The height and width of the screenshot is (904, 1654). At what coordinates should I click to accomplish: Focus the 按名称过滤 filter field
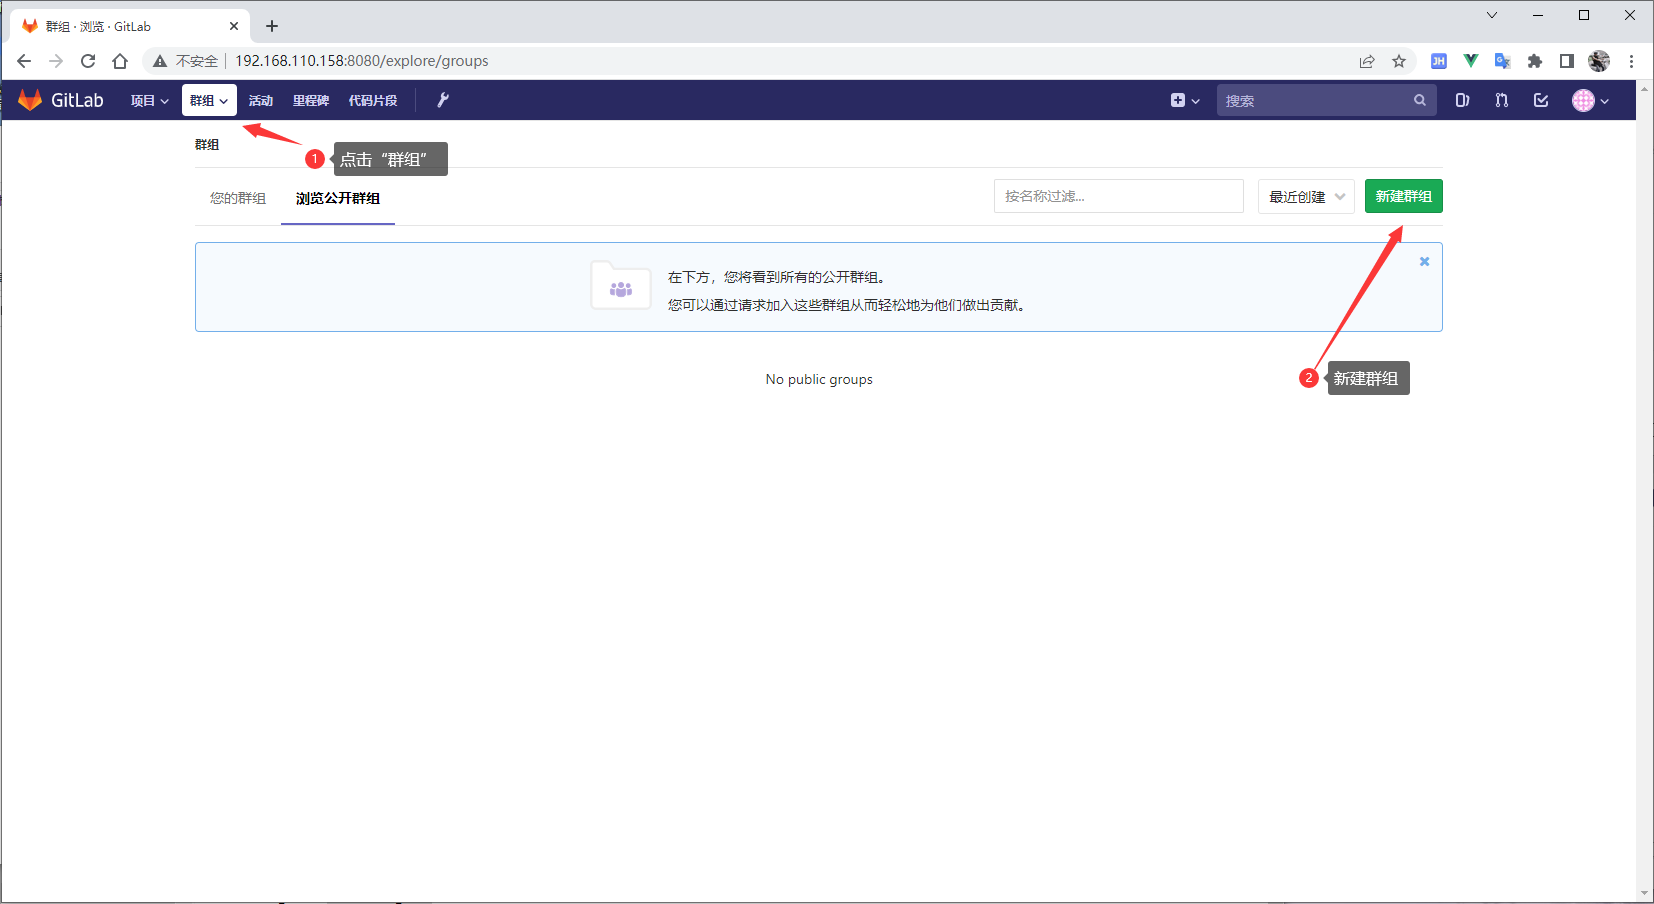pyautogui.click(x=1119, y=196)
